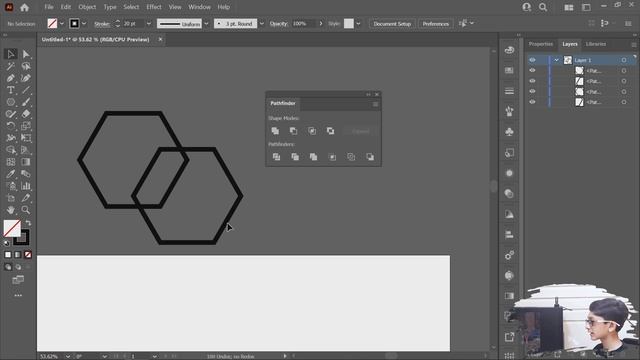This screenshot has width=640, height=360.
Task: Open the Window menu
Action: click(x=200, y=7)
